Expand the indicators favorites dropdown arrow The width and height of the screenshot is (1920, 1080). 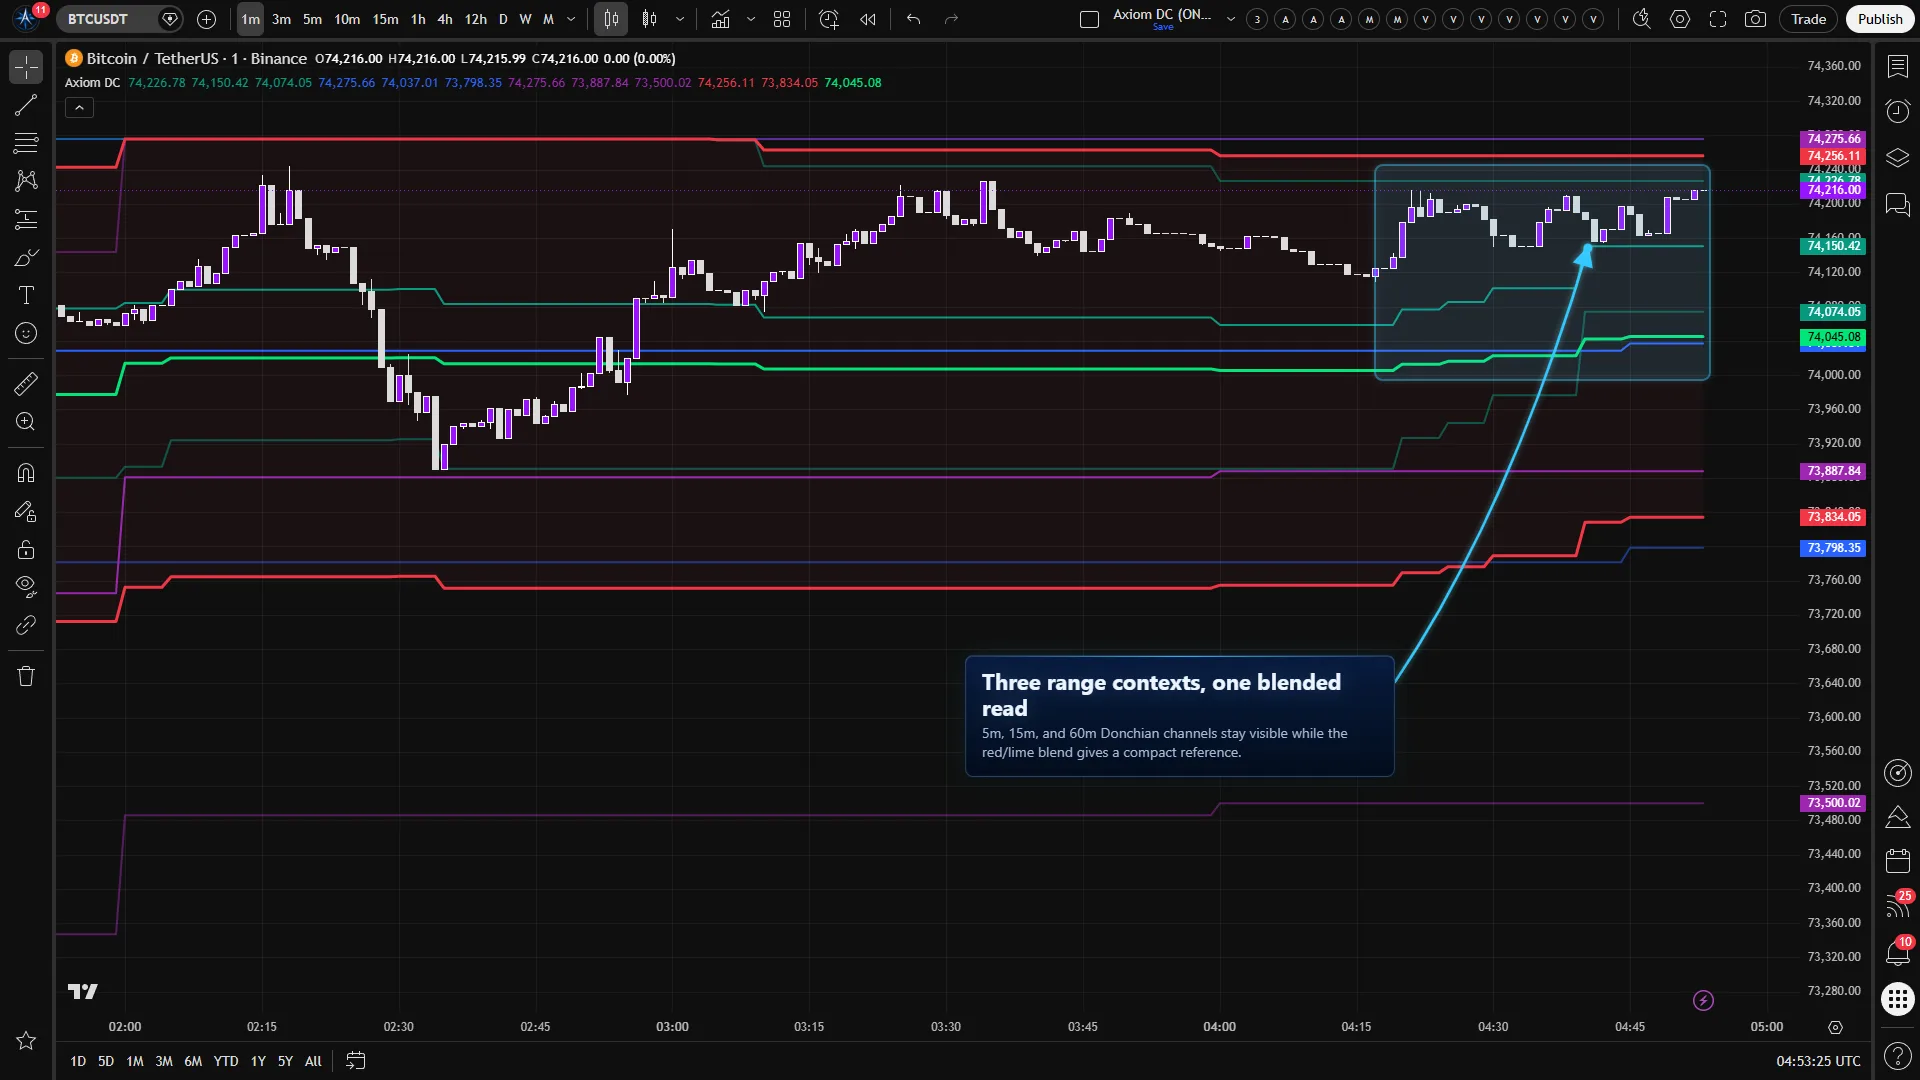(750, 19)
